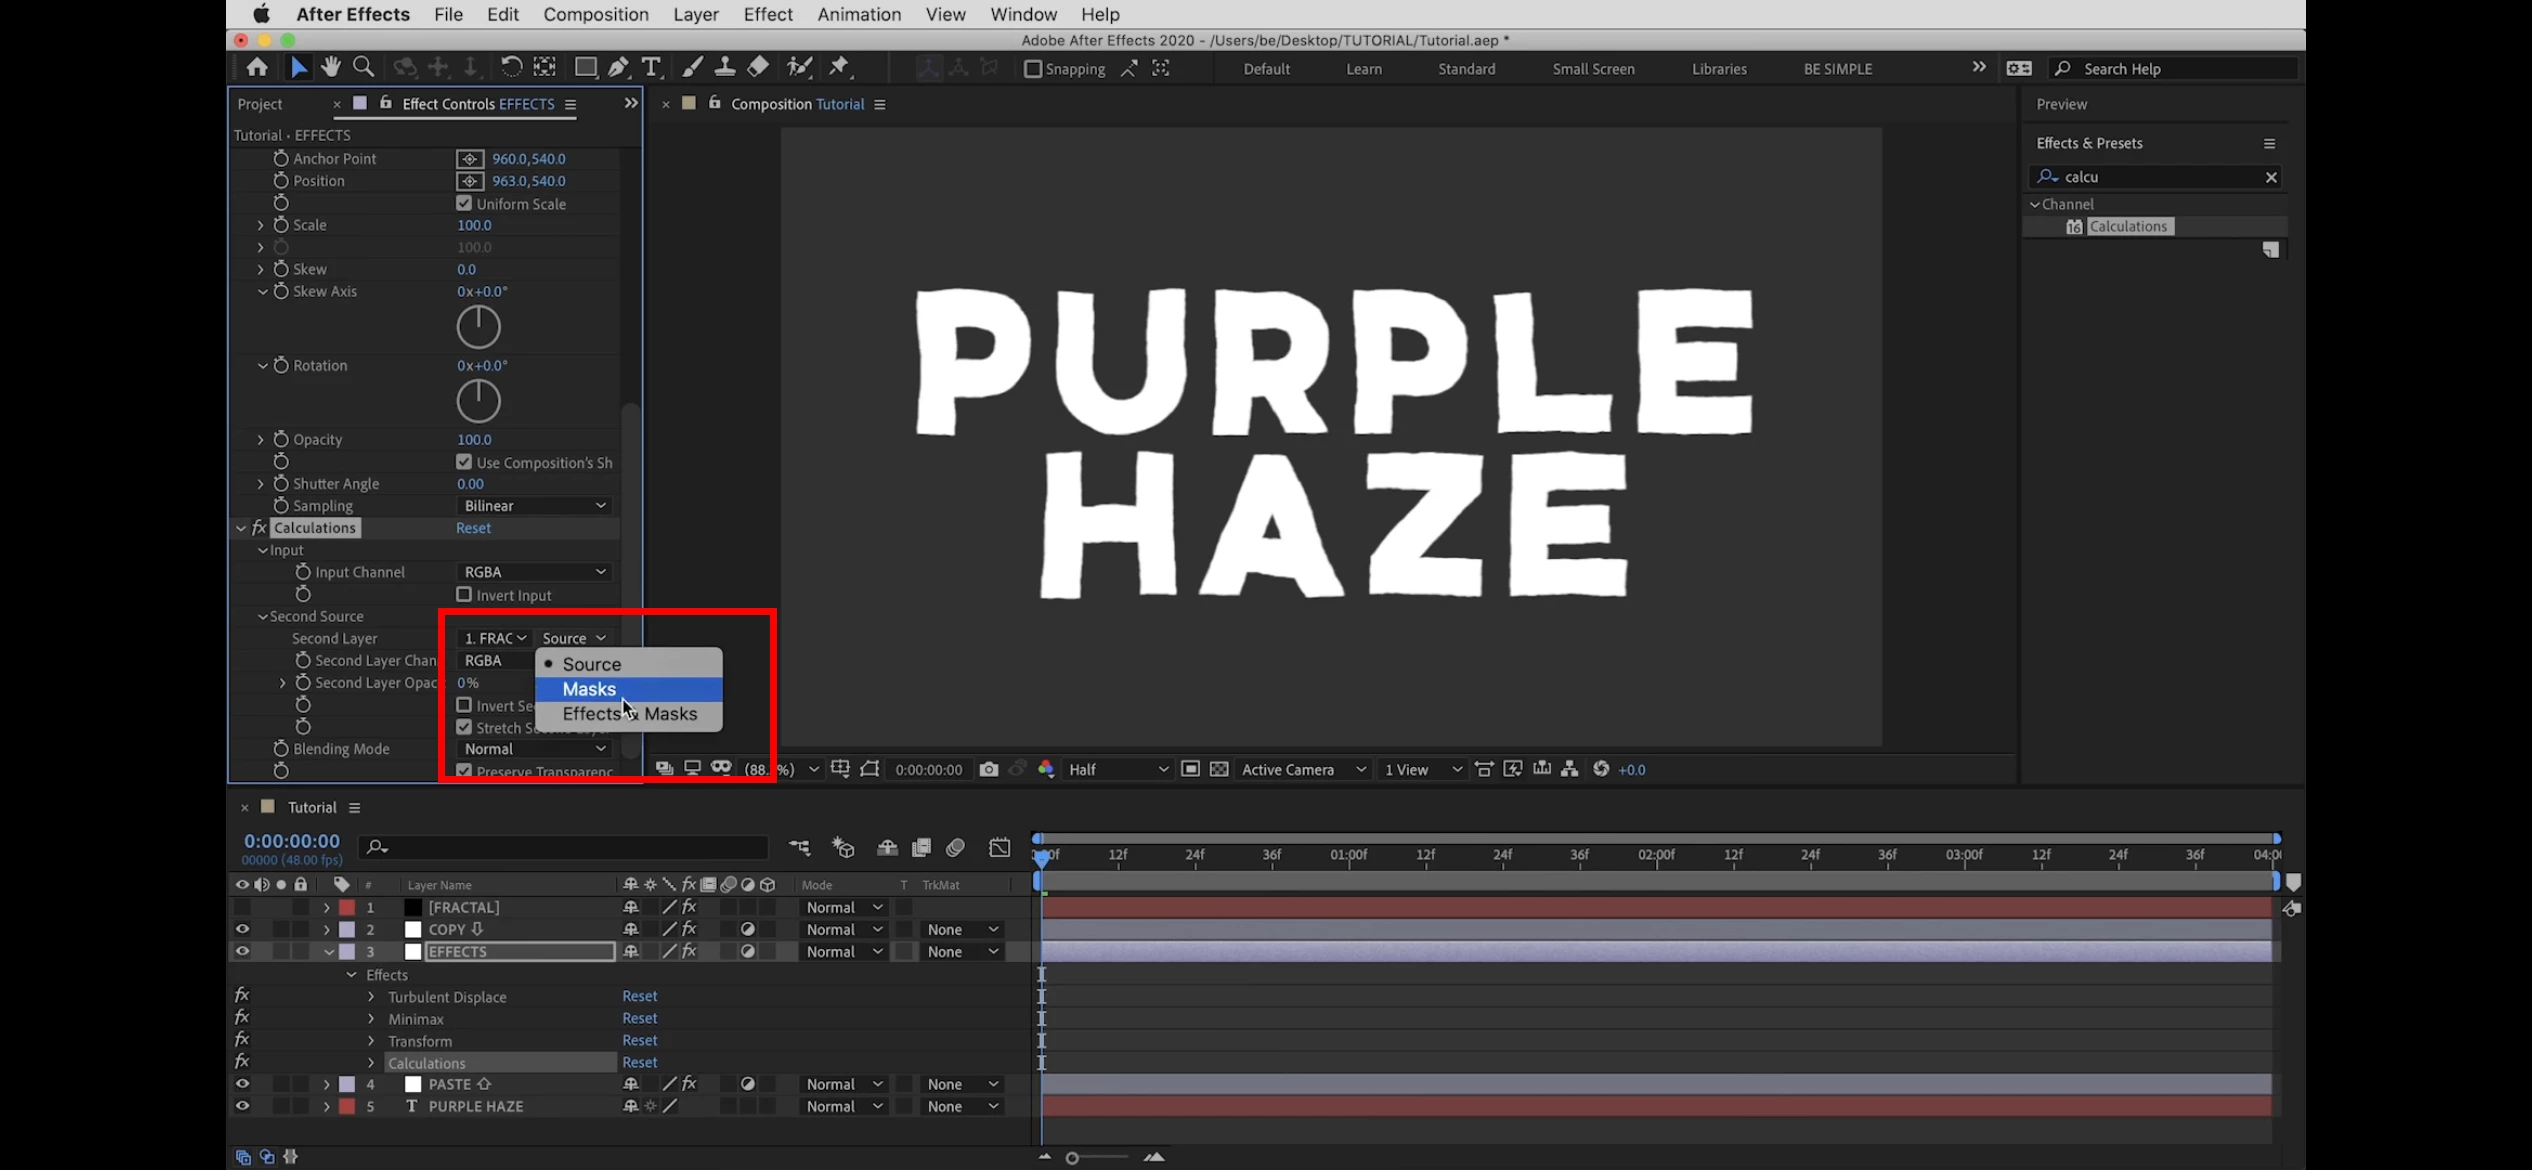The image size is (2532, 1170).
Task: Click the Position stopwatch icon
Action: [x=281, y=181]
